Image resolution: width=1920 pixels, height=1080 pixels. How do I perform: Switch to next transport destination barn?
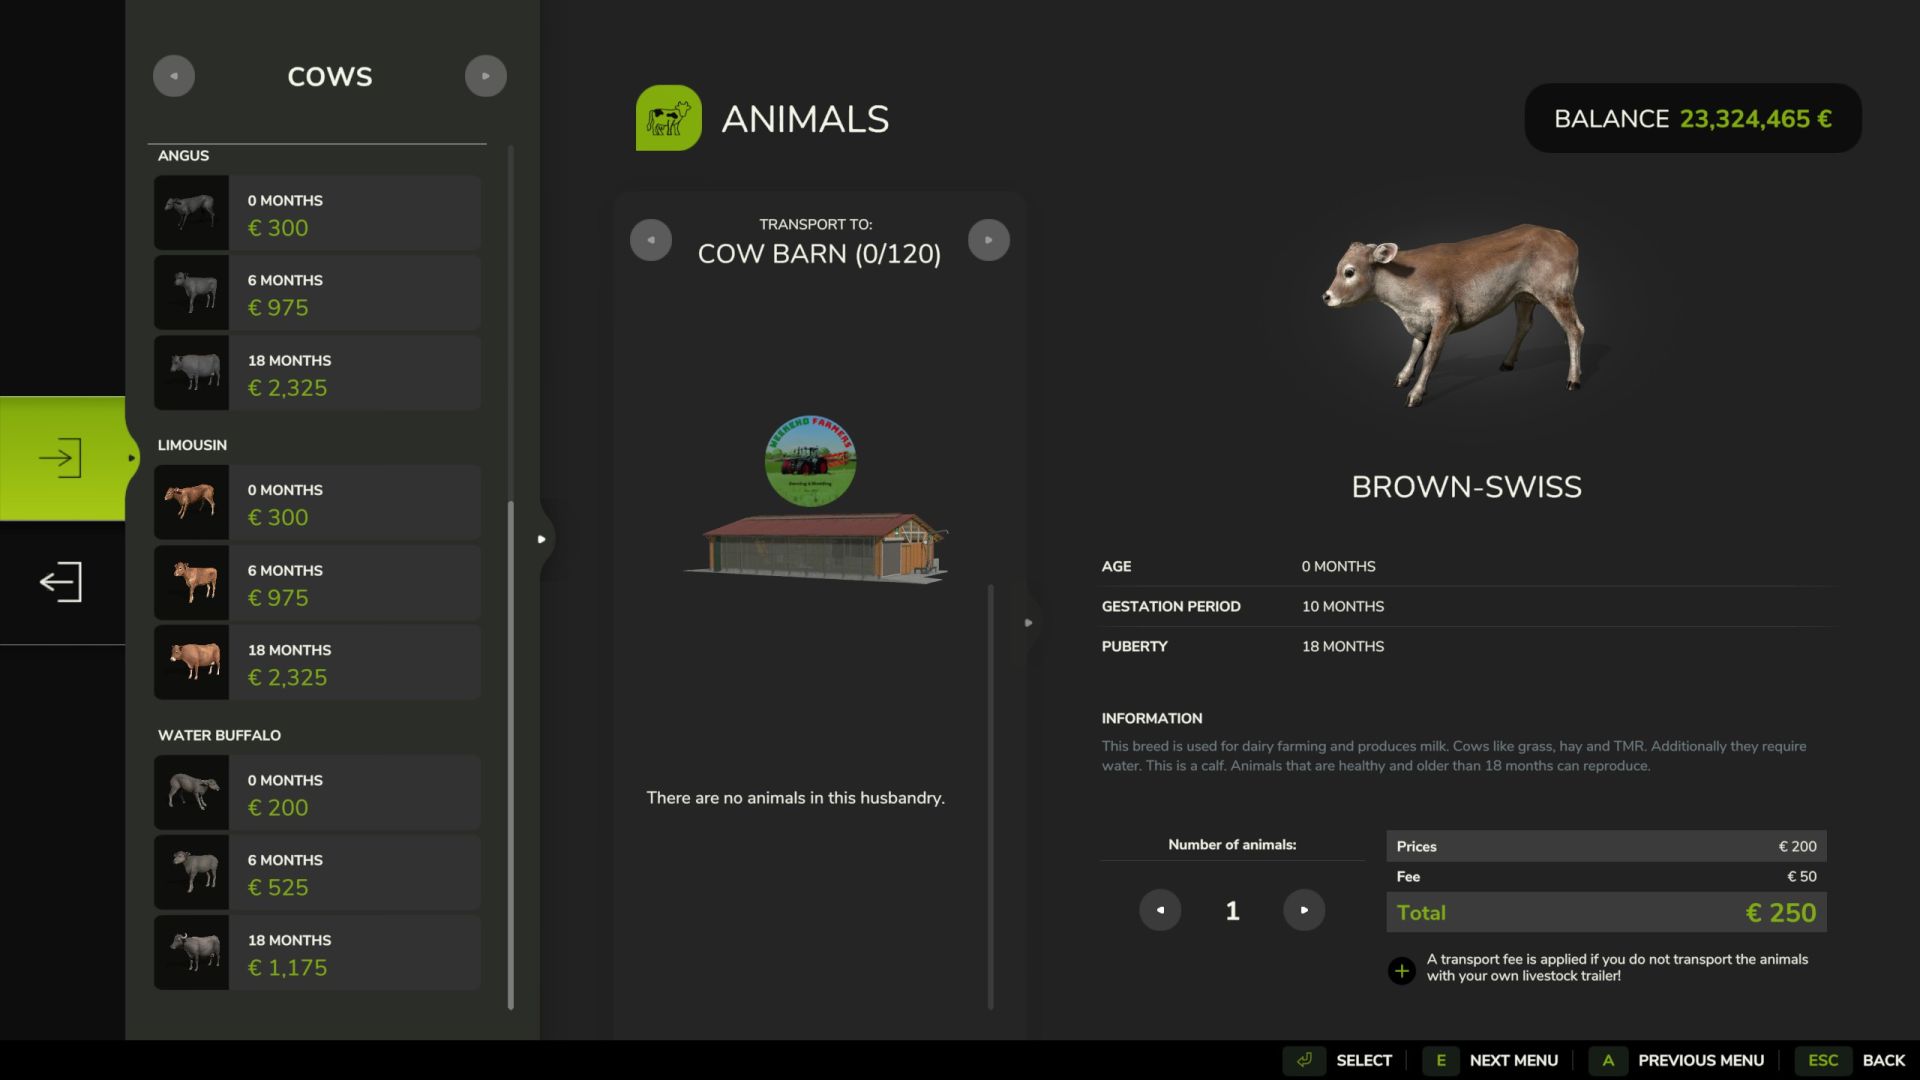[x=988, y=240]
